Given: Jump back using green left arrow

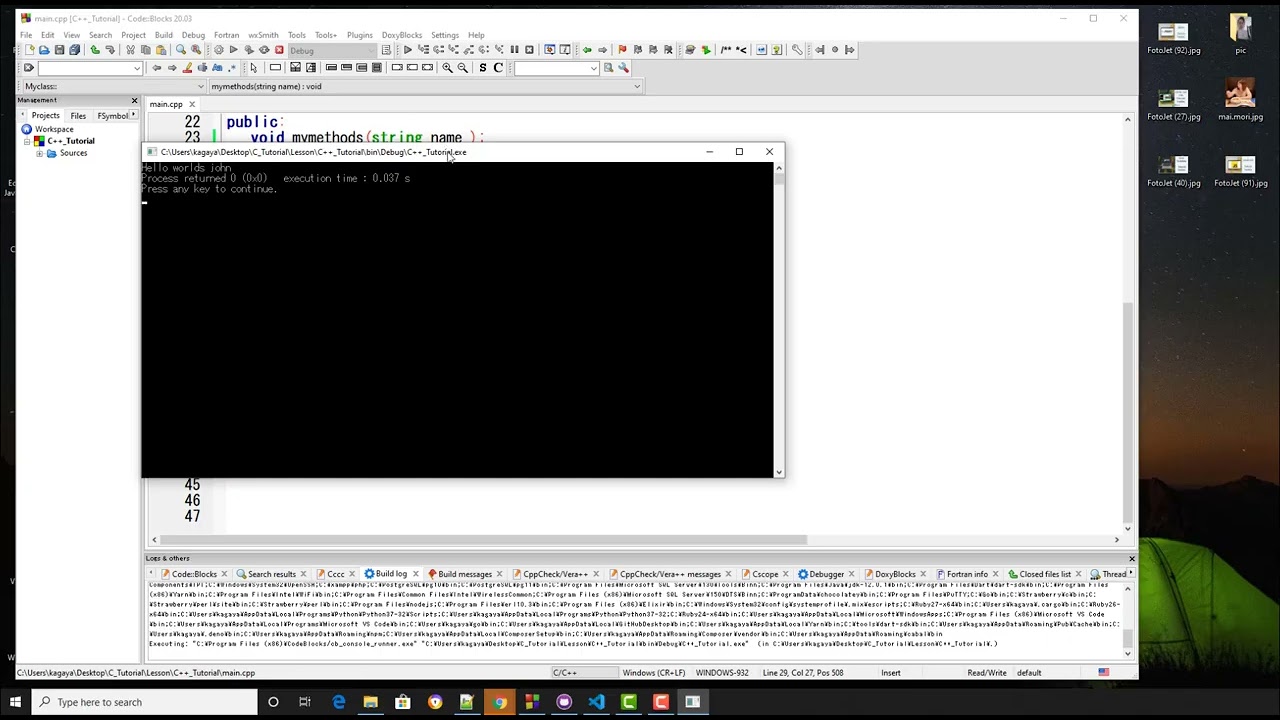Looking at the screenshot, I should (x=587, y=50).
